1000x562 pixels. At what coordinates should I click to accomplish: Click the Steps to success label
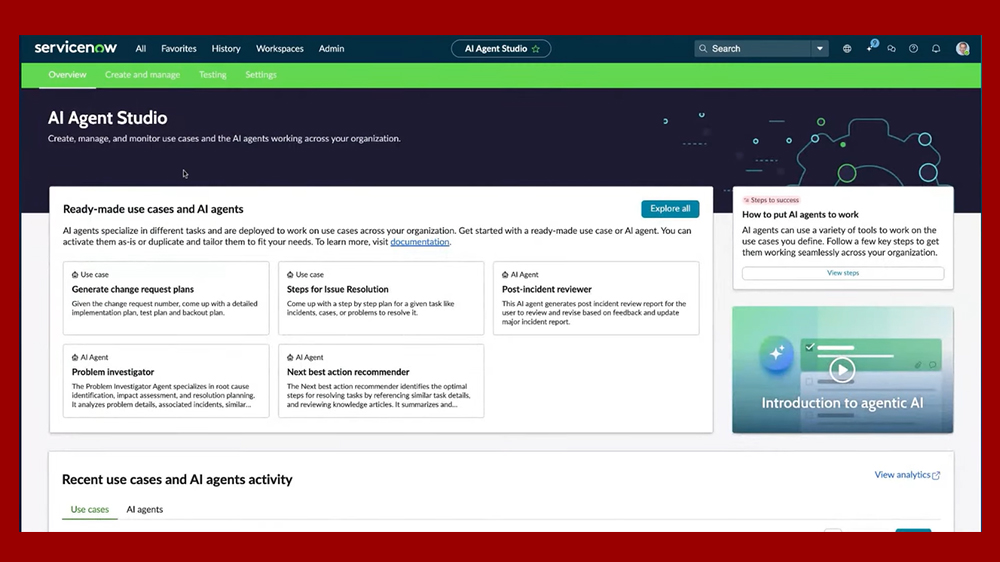click(x=771, y=200)
